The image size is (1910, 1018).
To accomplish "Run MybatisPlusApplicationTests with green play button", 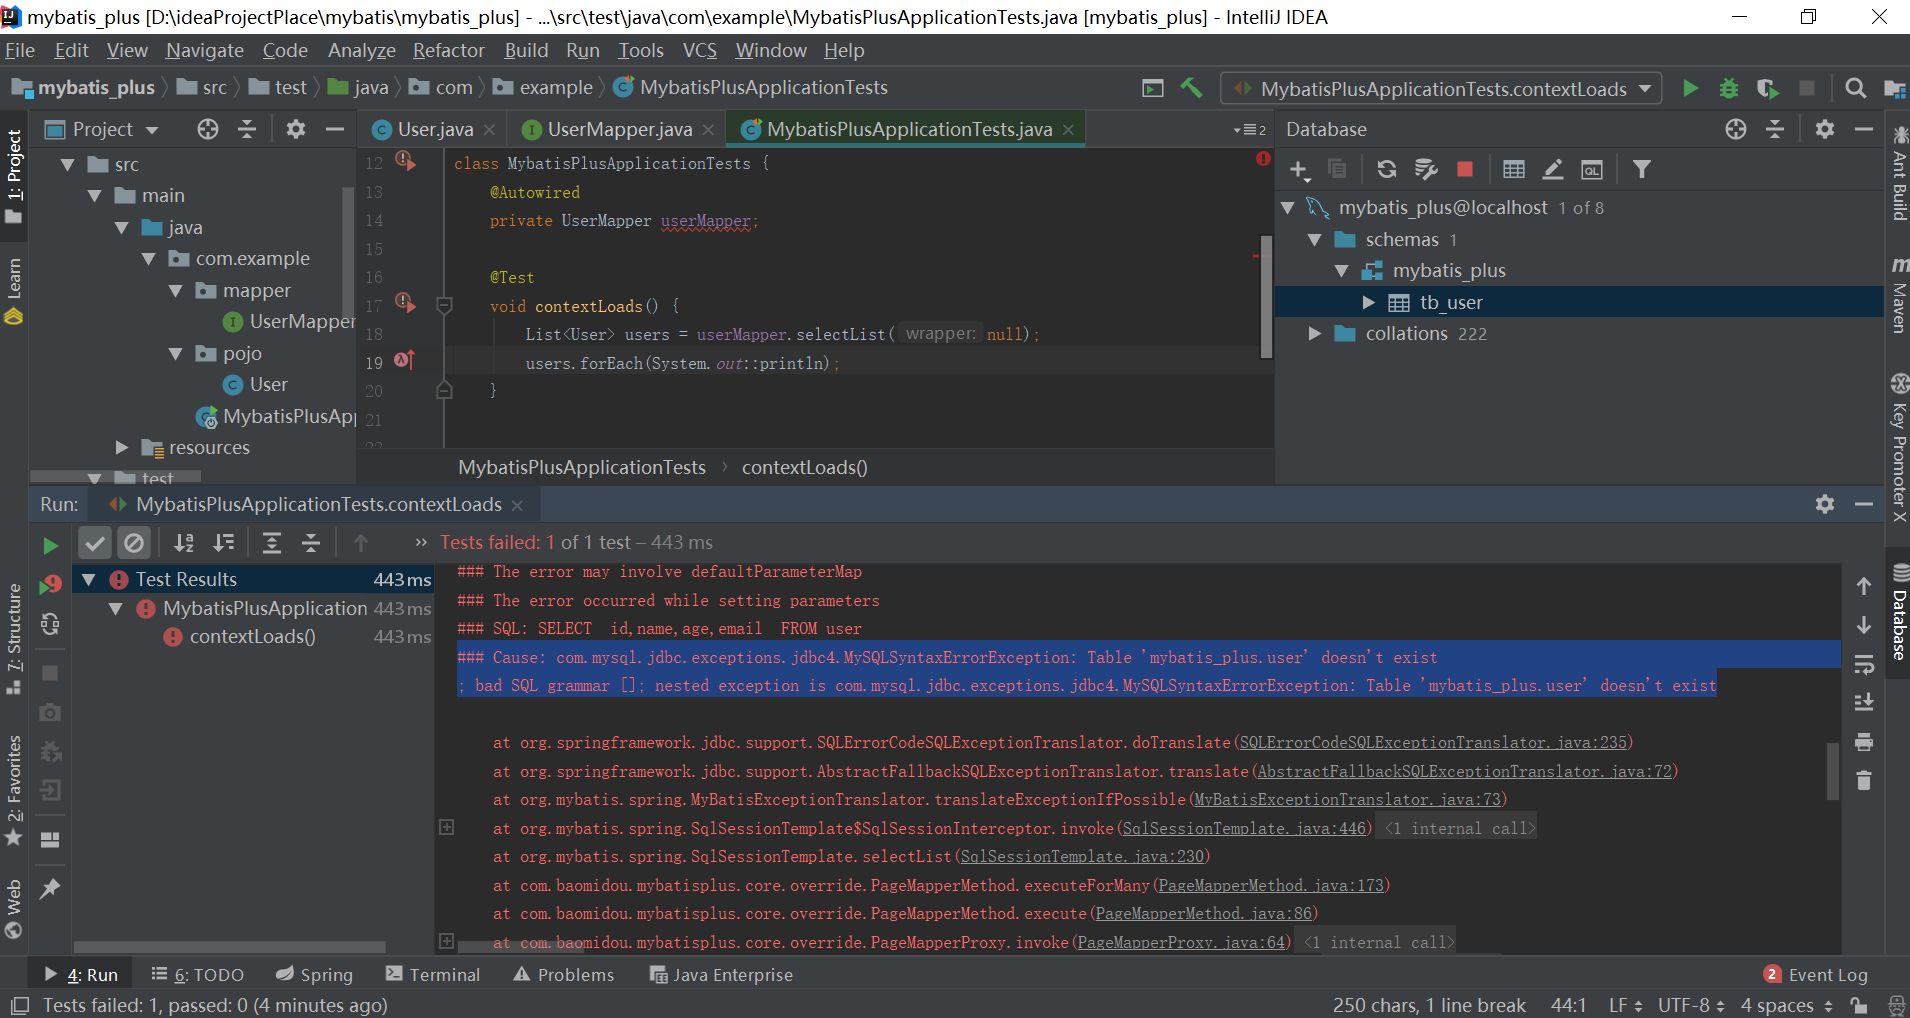I will click(1690, 88).
